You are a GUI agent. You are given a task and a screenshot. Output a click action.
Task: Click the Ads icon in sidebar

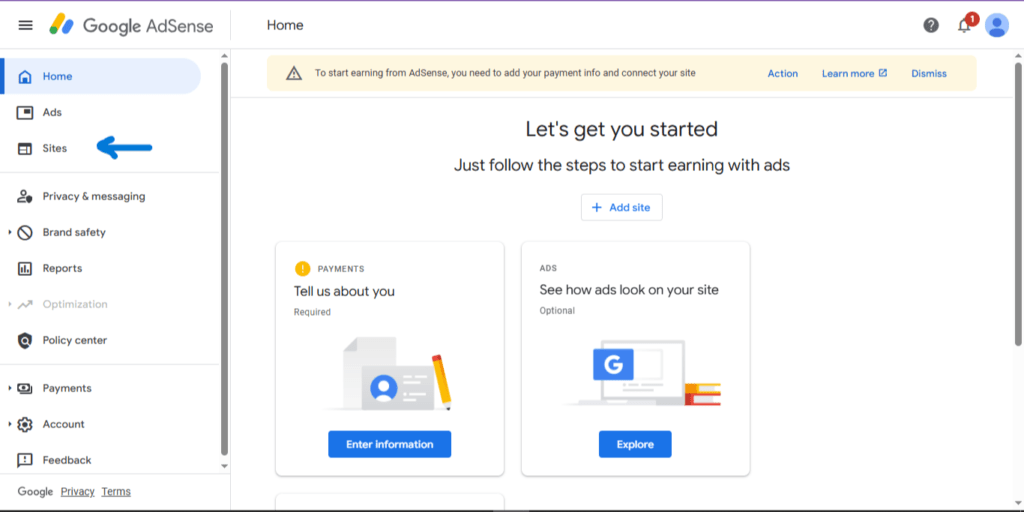pyautogui.click(x=25, y=112)
